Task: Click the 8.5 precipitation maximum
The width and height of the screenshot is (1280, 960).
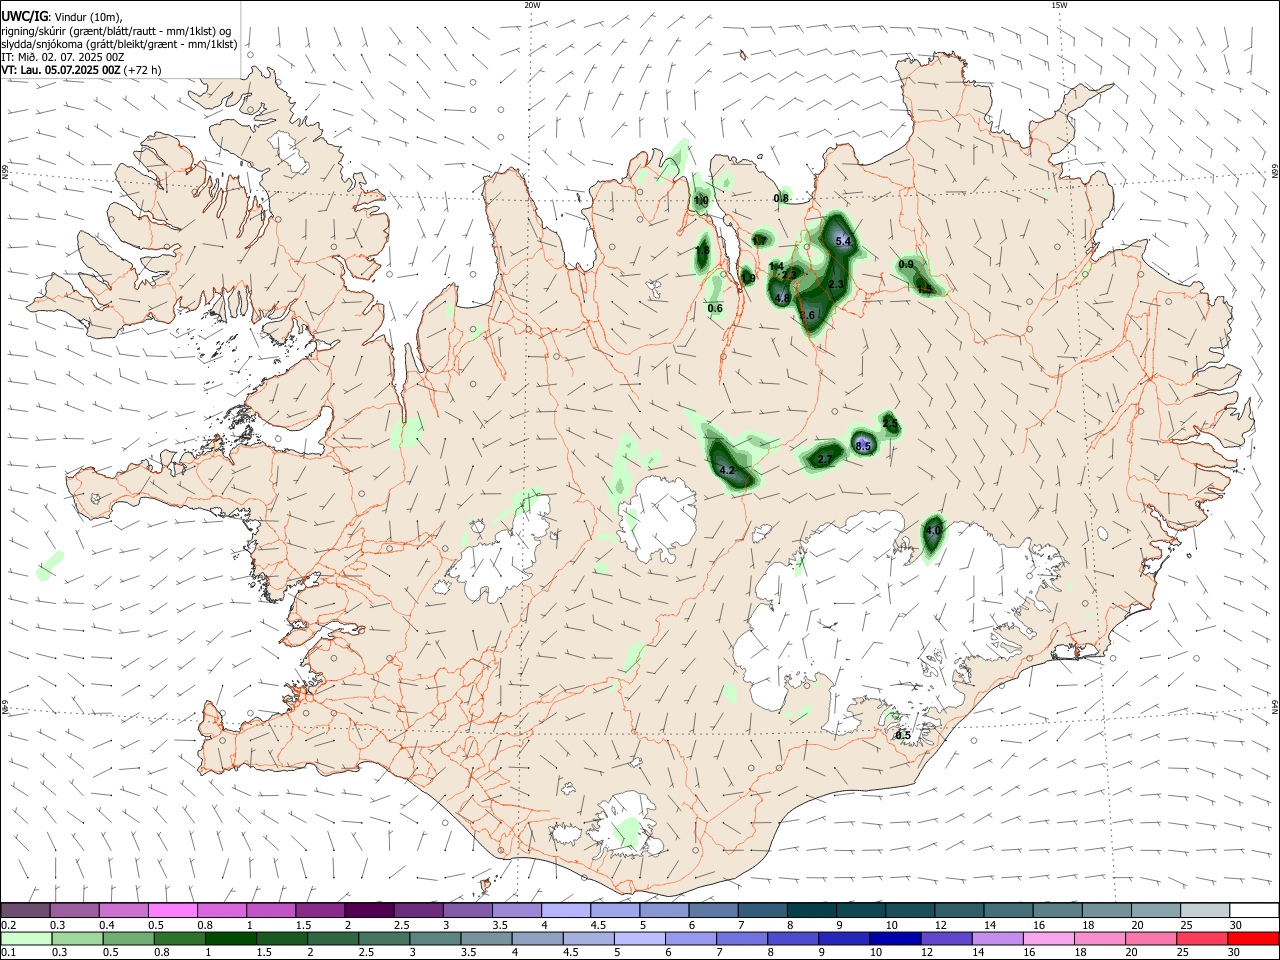Action: pos(864,446)
